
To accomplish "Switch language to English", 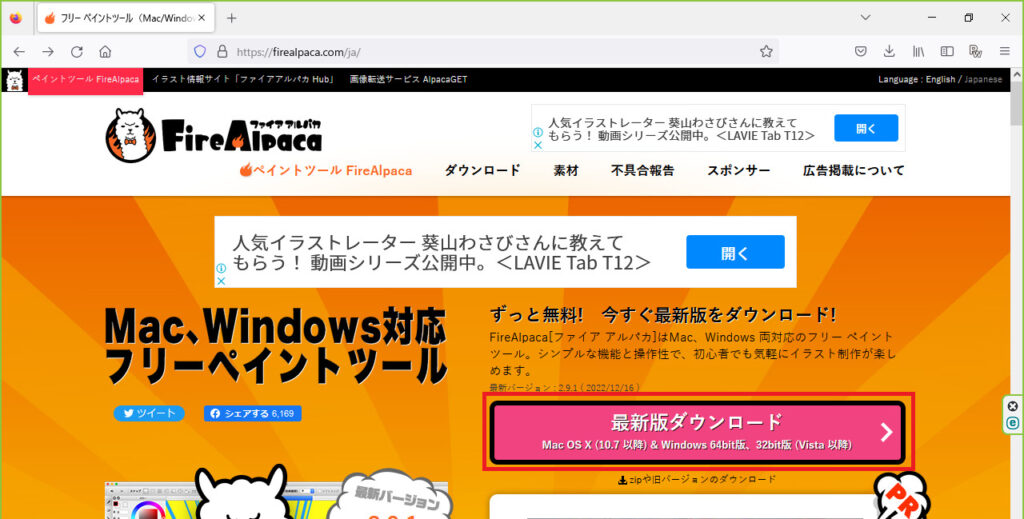I will click(940, 80).
